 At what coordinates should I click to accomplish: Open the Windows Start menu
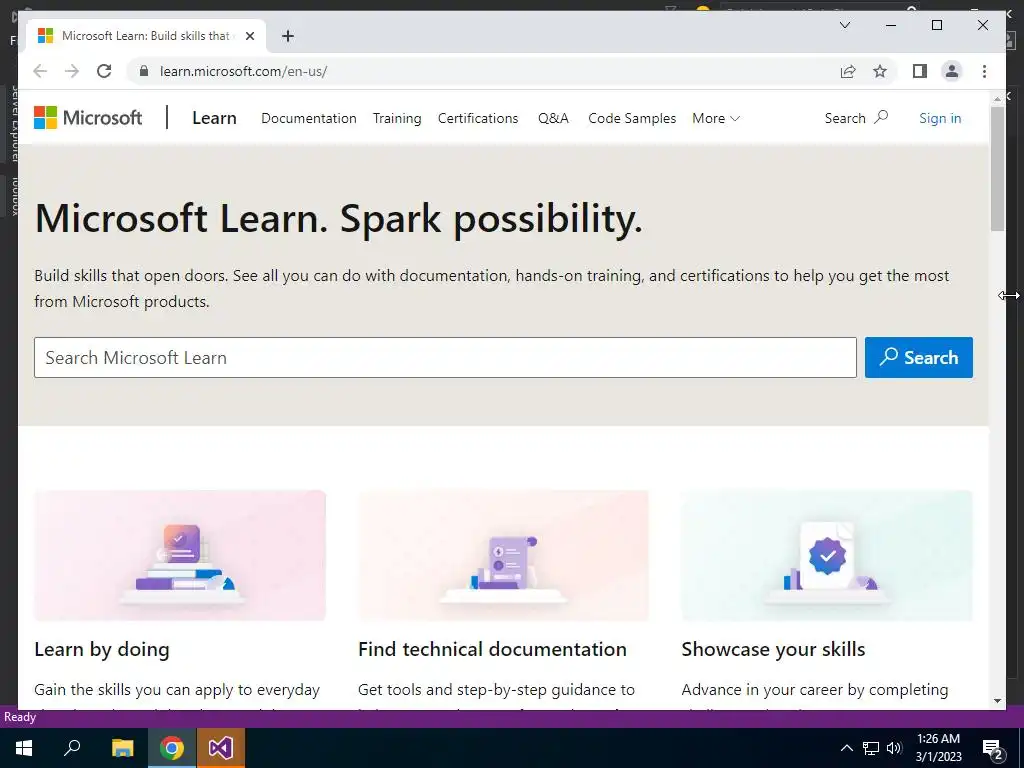tap(24, 748)
